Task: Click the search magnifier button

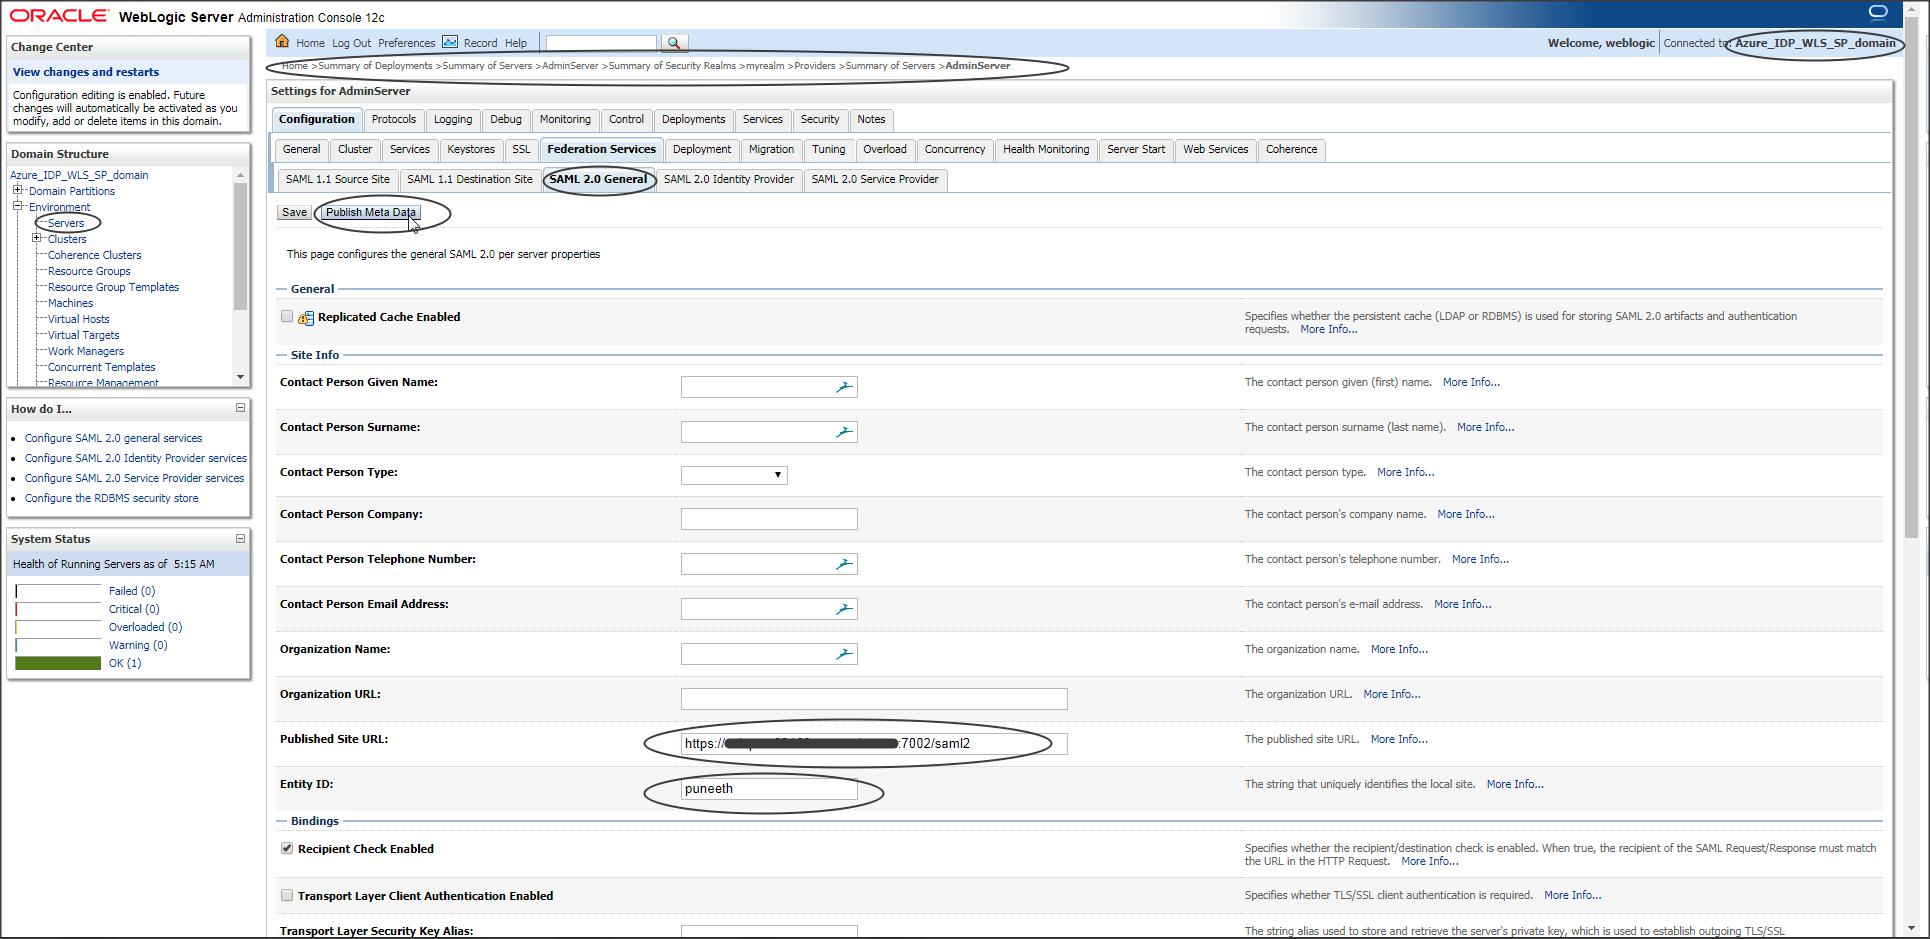Action: click(674, 43)
